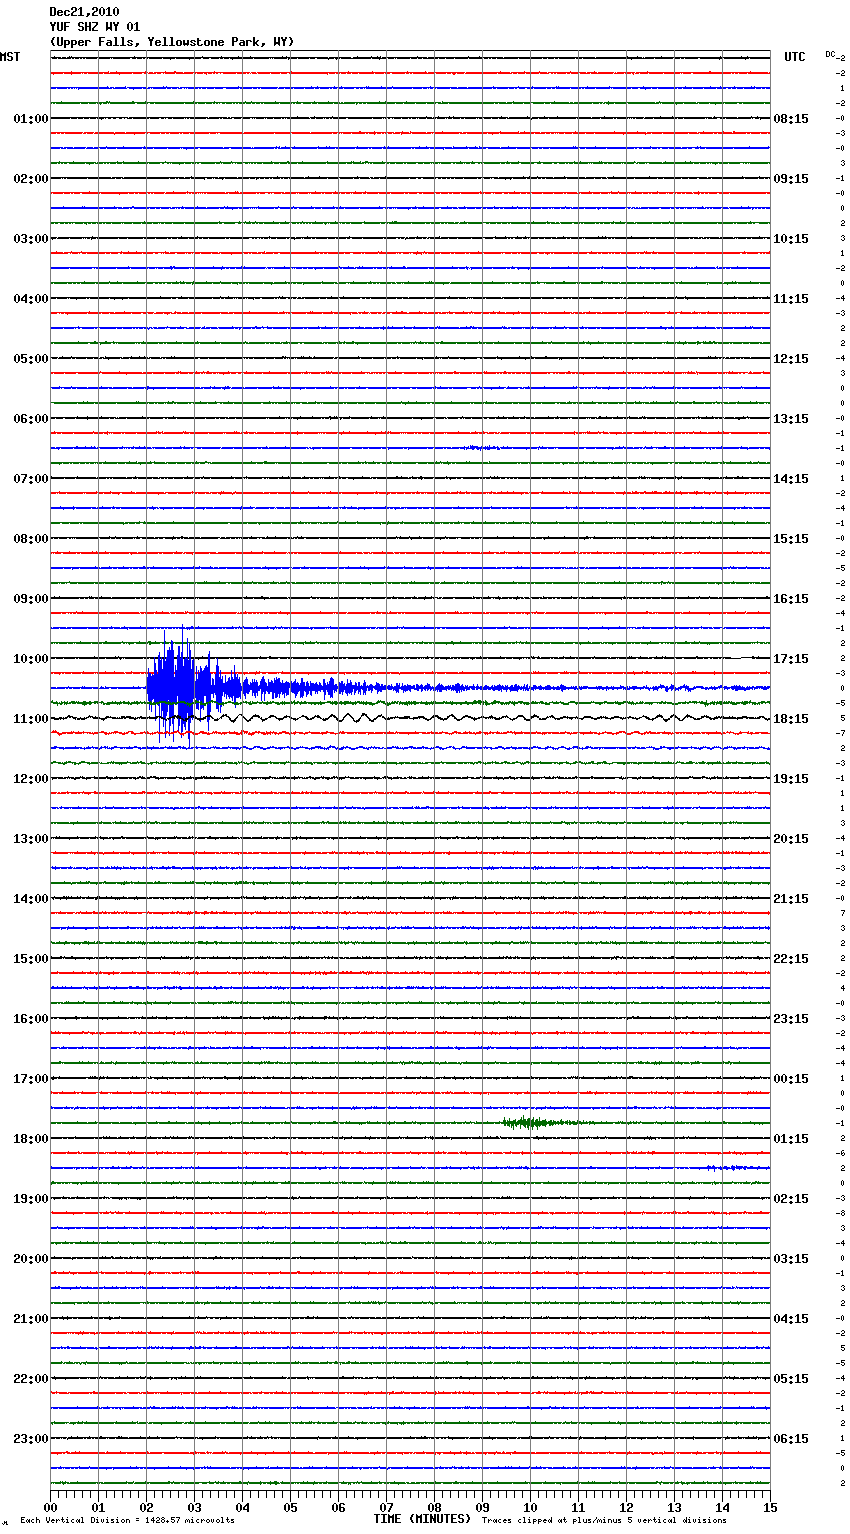Select the 01:00 MST time label
This screenshot has height=1534, width=850.
coord(30,119)
